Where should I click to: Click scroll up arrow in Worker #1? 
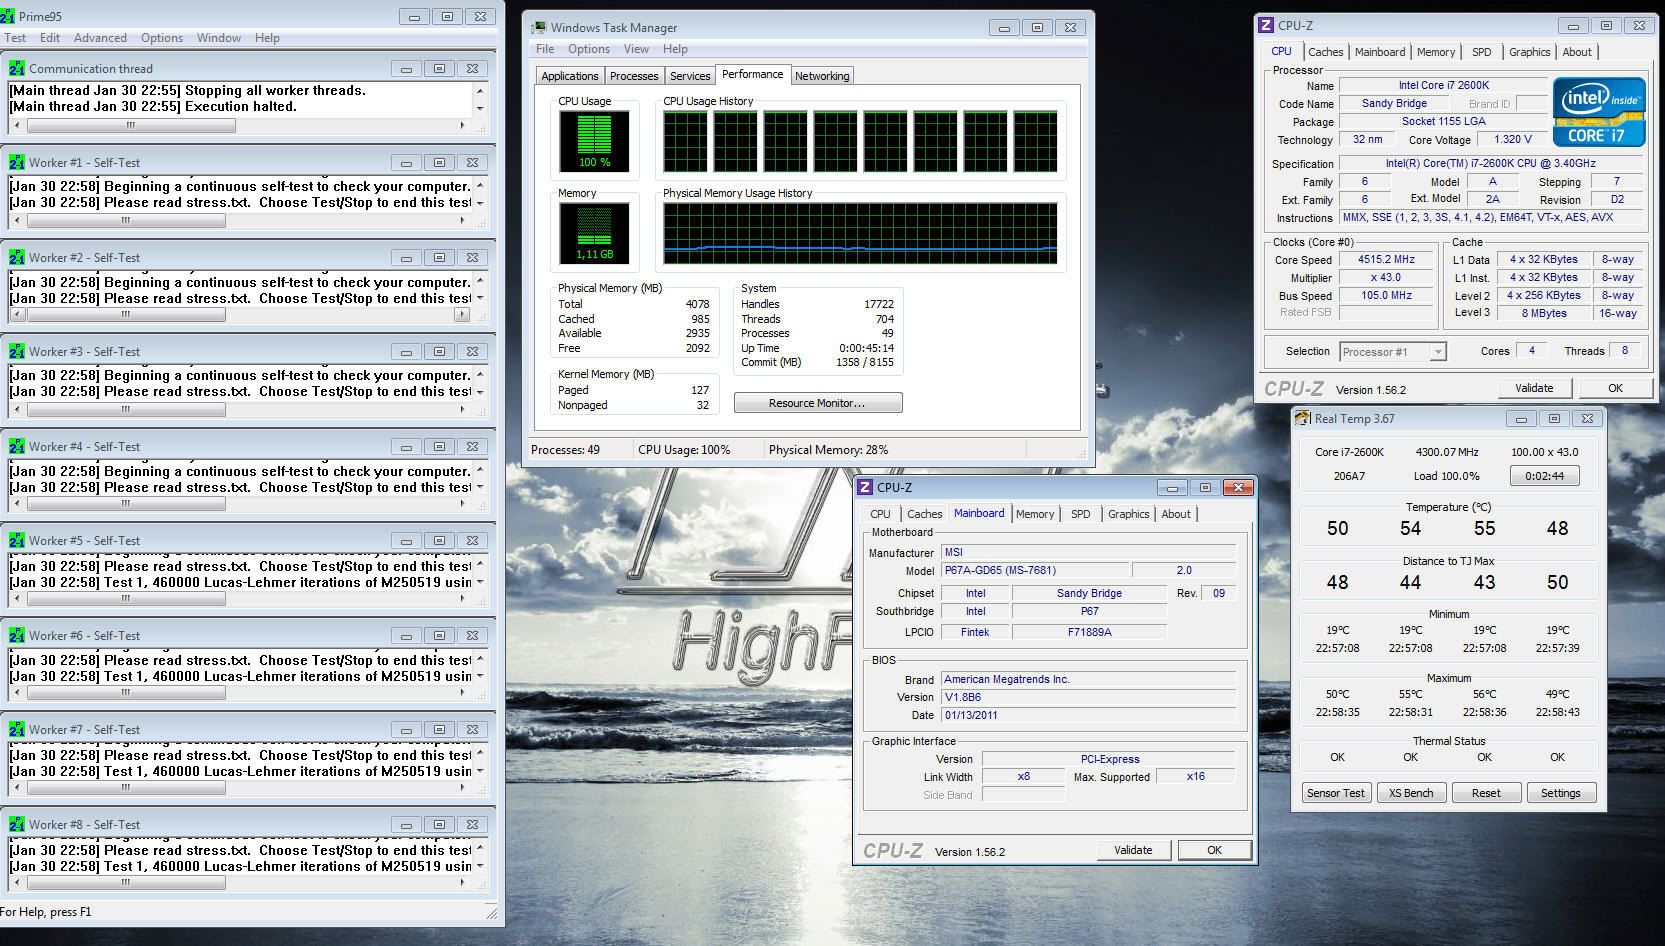(480, 185)
